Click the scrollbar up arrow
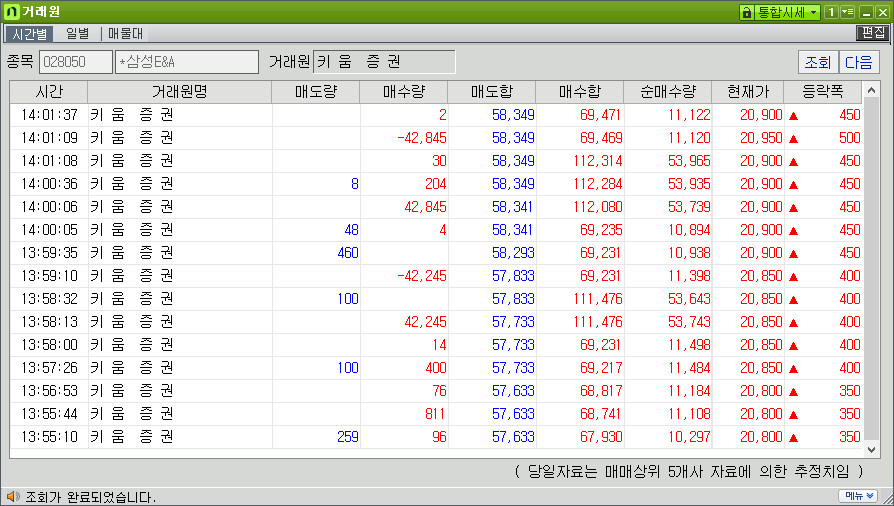The image size is (894, 506). click(871, 90)
